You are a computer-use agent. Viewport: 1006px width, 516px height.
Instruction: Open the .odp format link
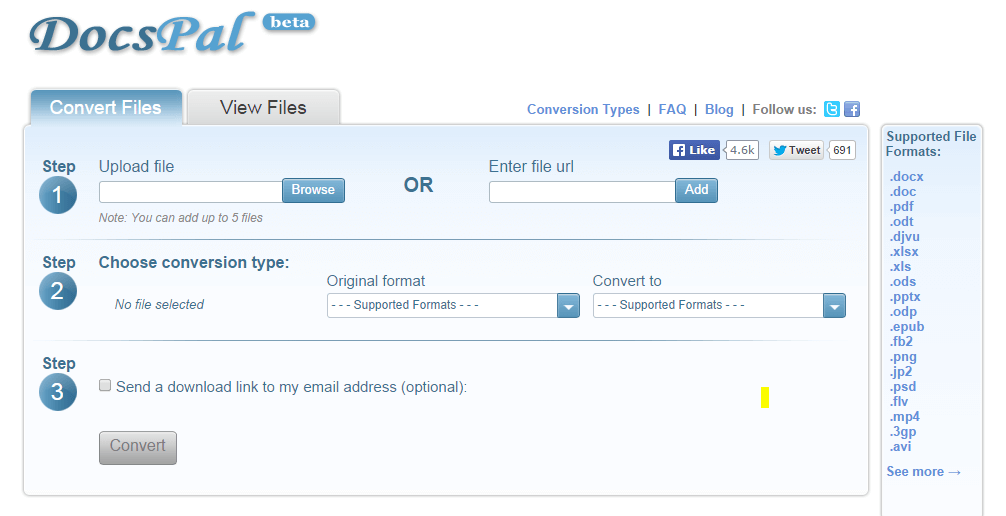coord(903,311)
